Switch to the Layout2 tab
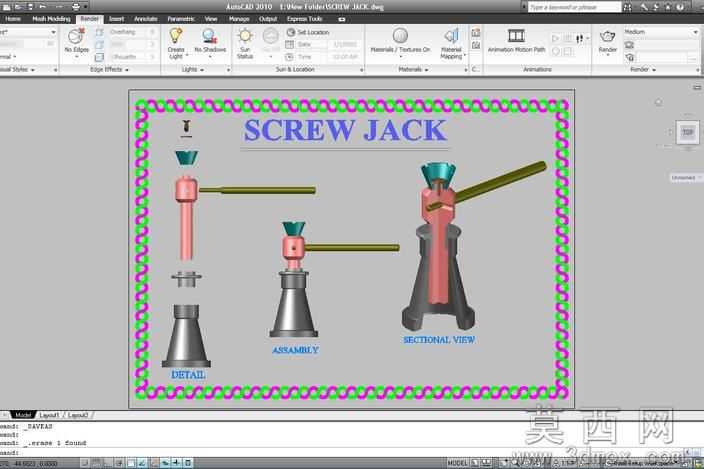 pos(78,415)
